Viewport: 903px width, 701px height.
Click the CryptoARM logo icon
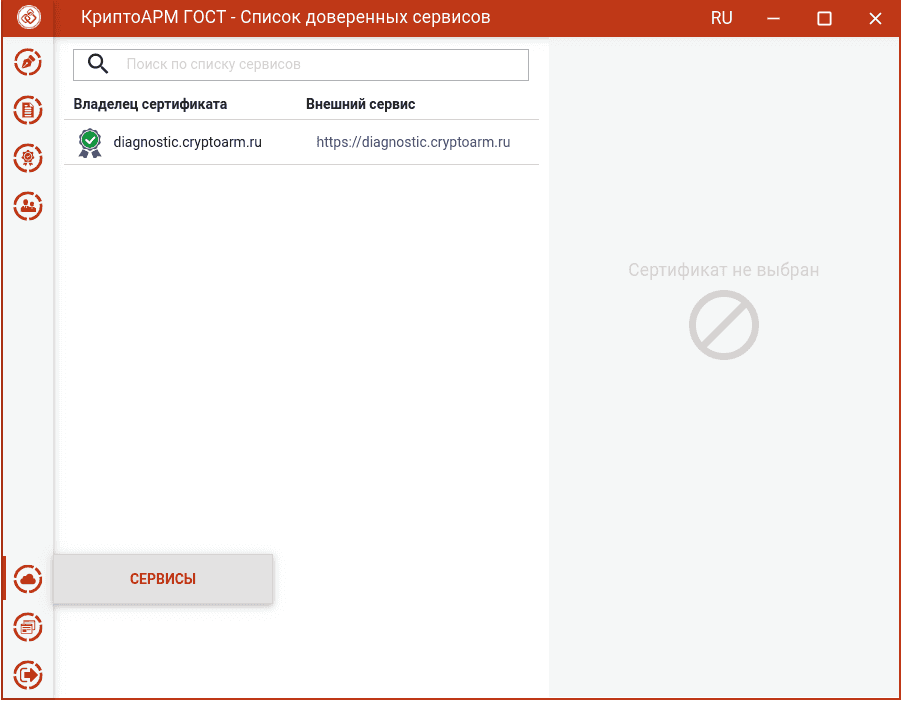[28, 17]
